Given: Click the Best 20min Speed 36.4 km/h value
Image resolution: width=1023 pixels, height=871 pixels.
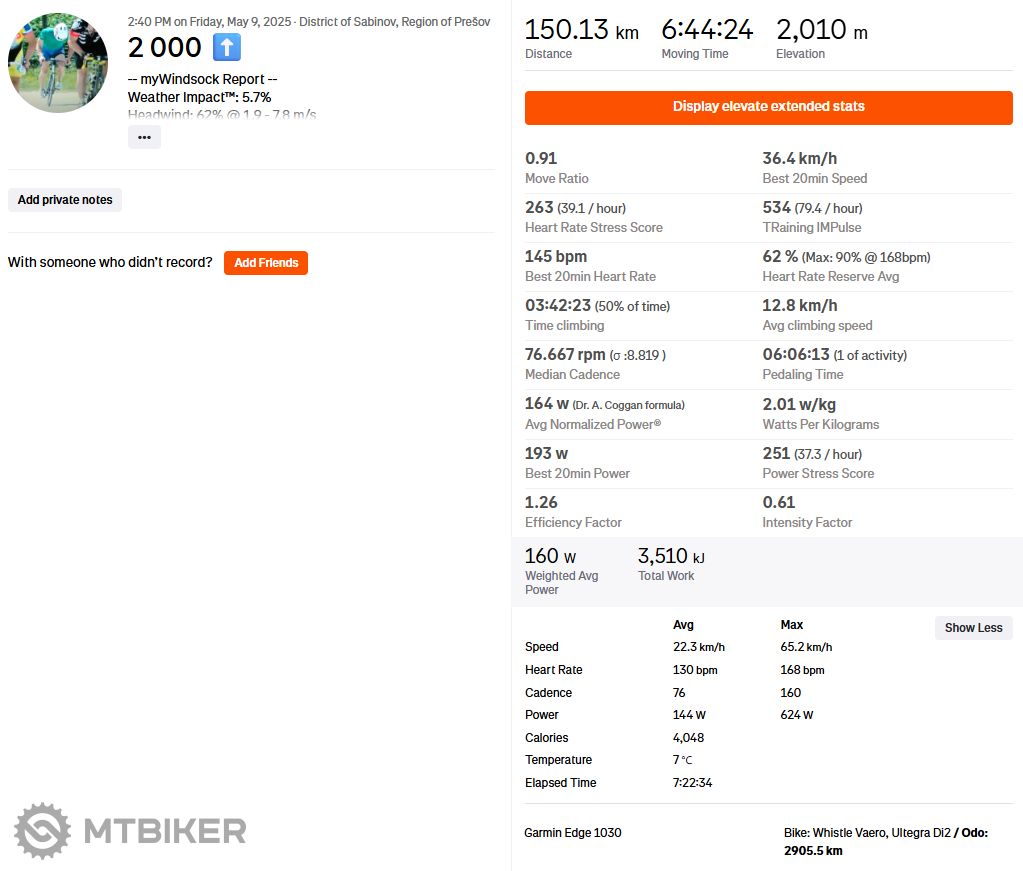Looking at the screenshot, I should point(799,158).
